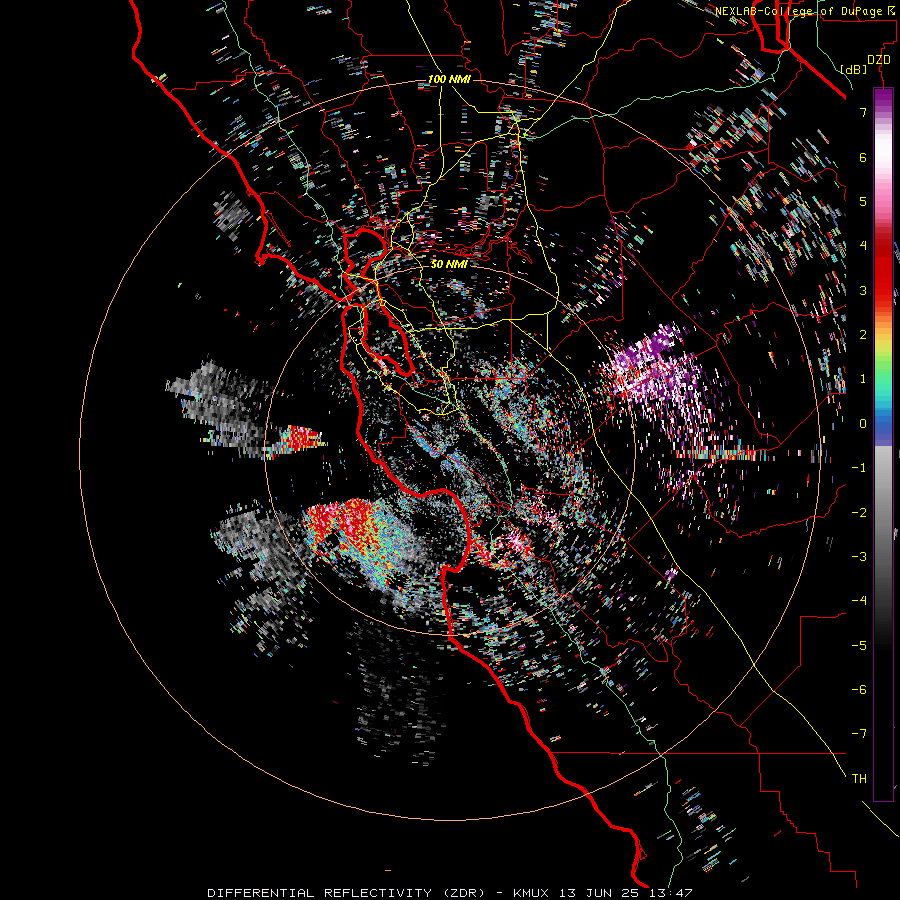This screenshot has width=900, height=900.
Task: Click the "-6" tick on the scale
Action: point(859,690)
